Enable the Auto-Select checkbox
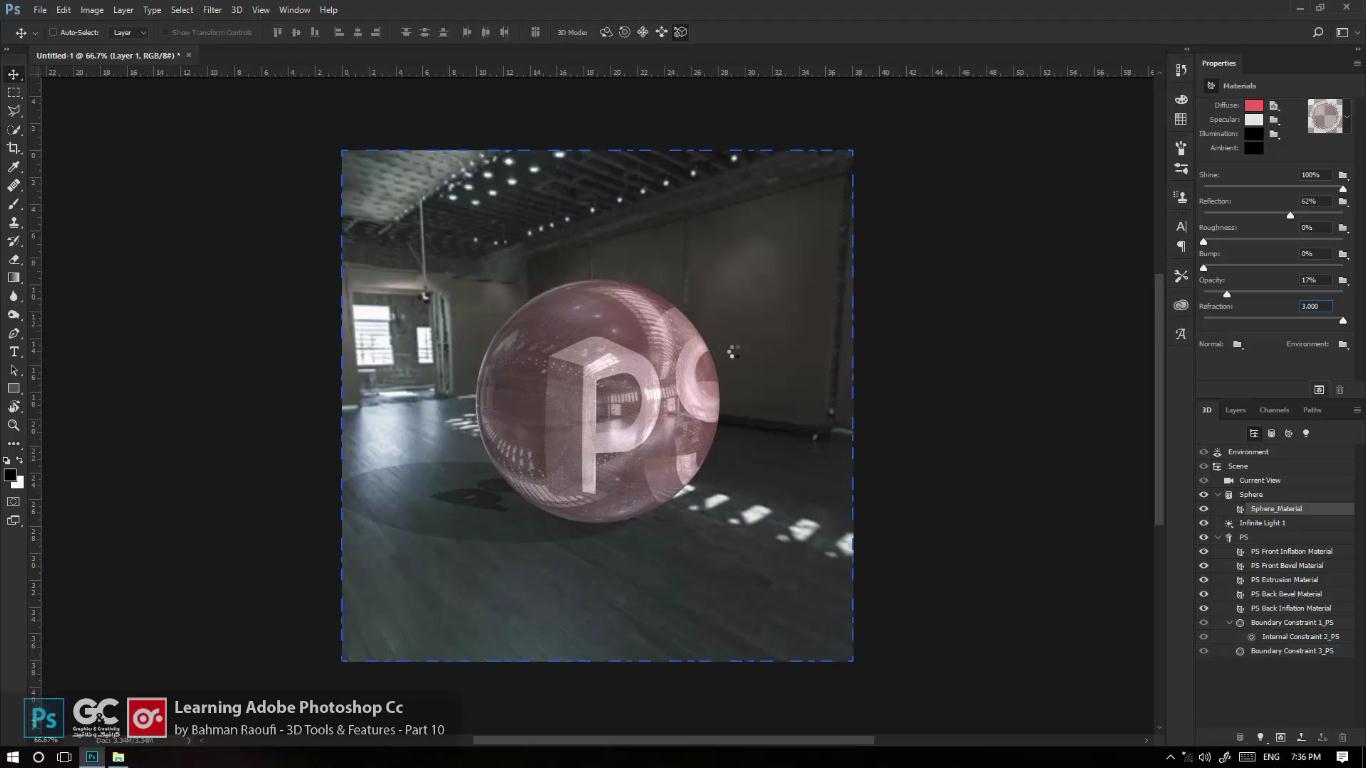Viewport: 1366px width, 768px height. point(53,32)
